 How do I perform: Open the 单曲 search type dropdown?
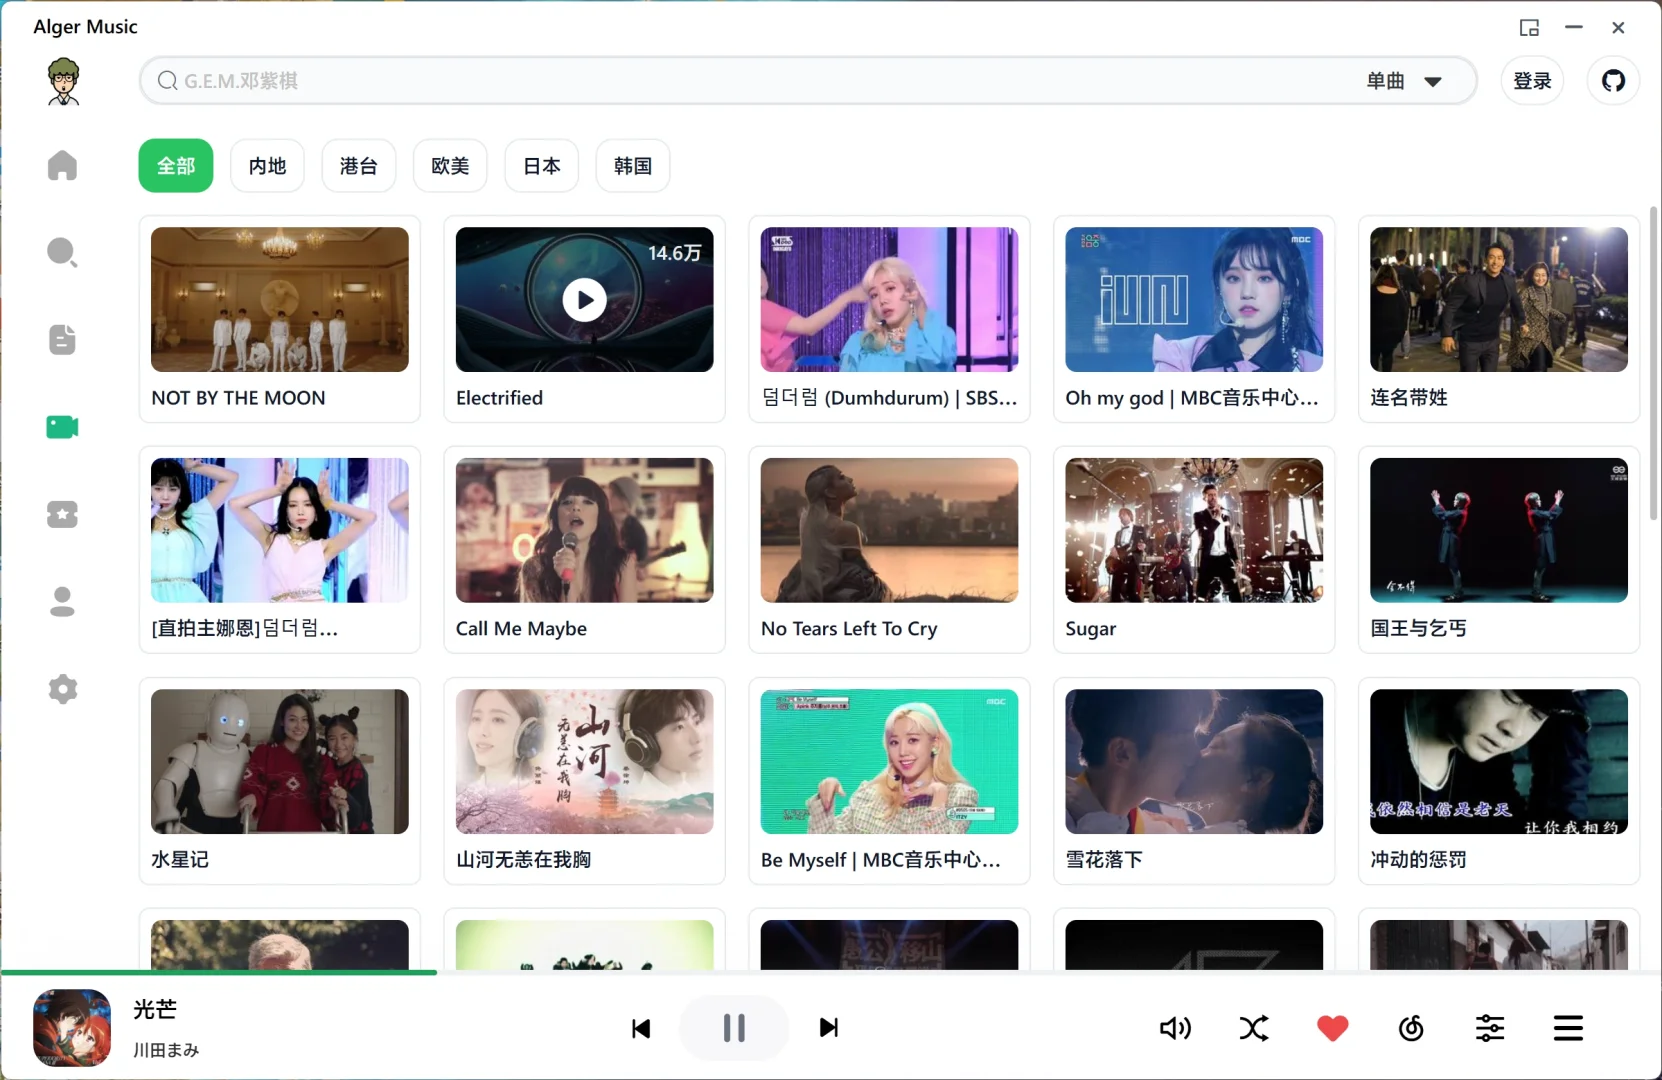1405,81
